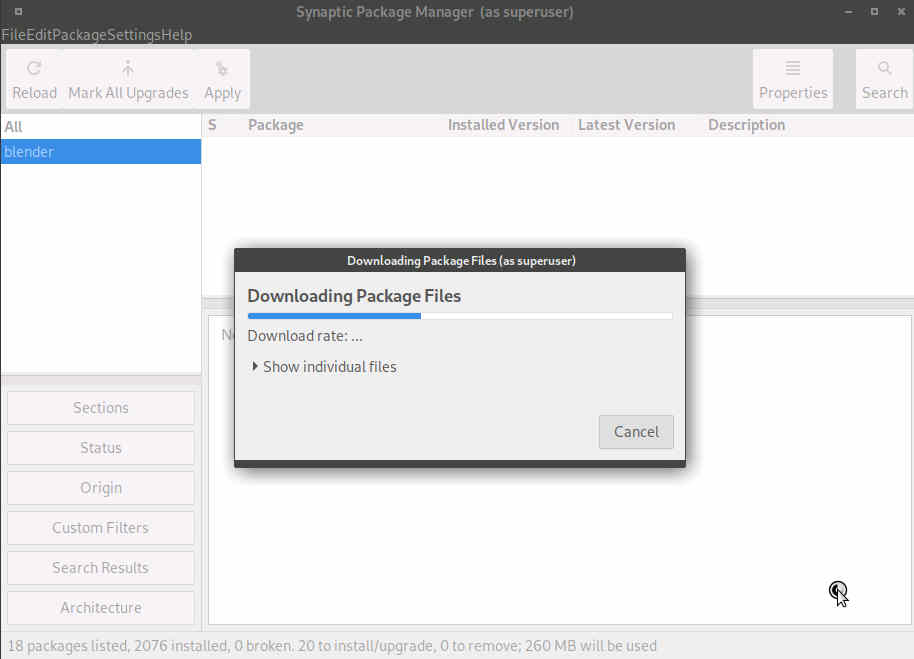
Task: Sort by the Description column header
Action: (747, 125)
